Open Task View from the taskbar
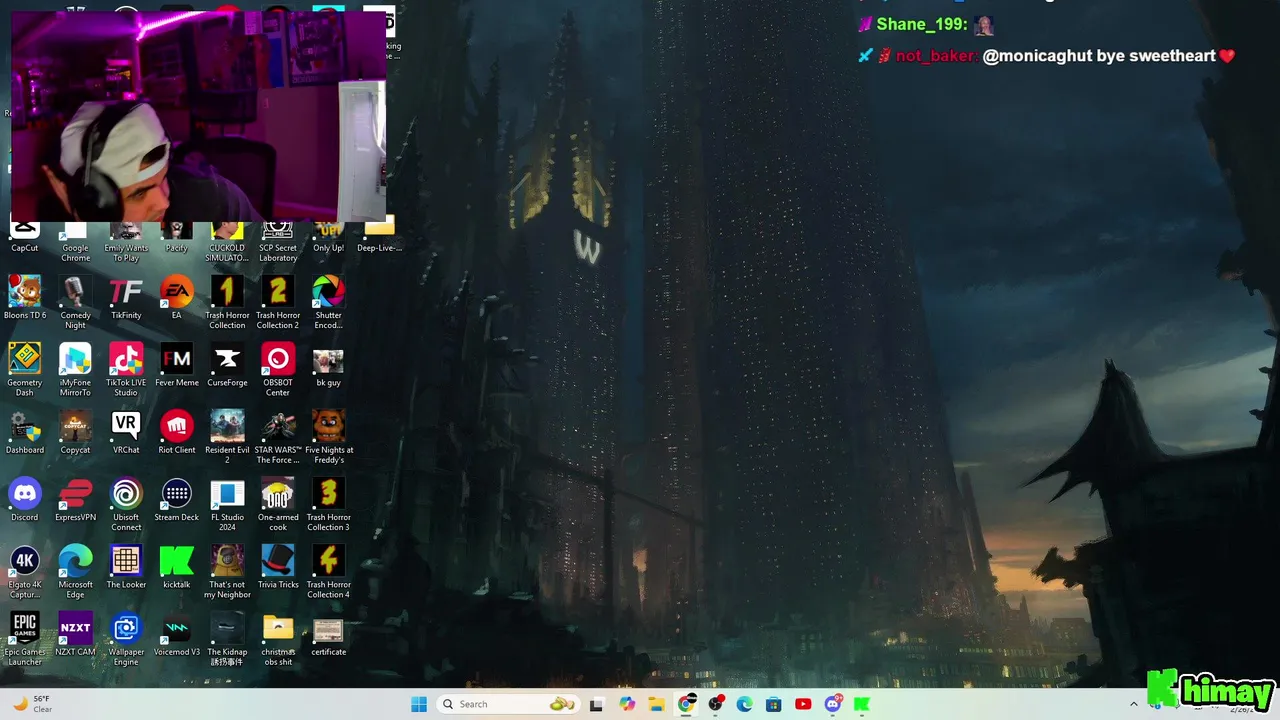1280x720 pixels. 597,704
